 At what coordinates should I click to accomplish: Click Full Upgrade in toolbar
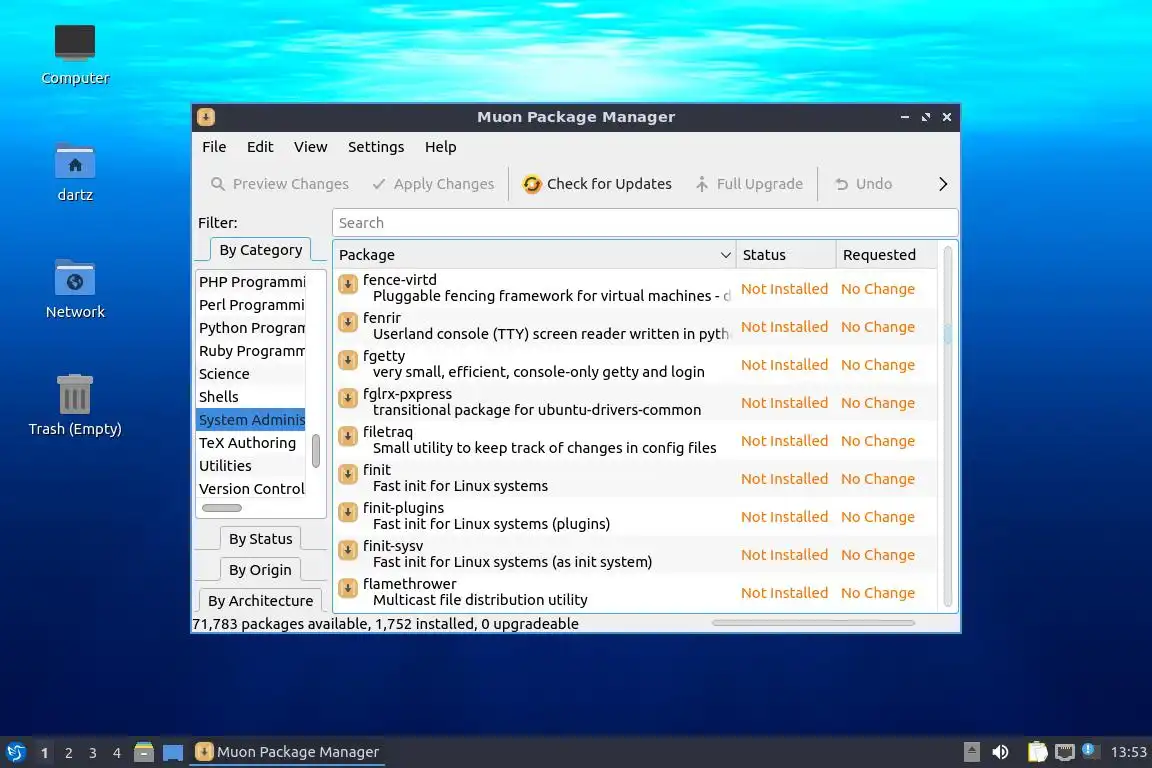[x=749, y=184]
